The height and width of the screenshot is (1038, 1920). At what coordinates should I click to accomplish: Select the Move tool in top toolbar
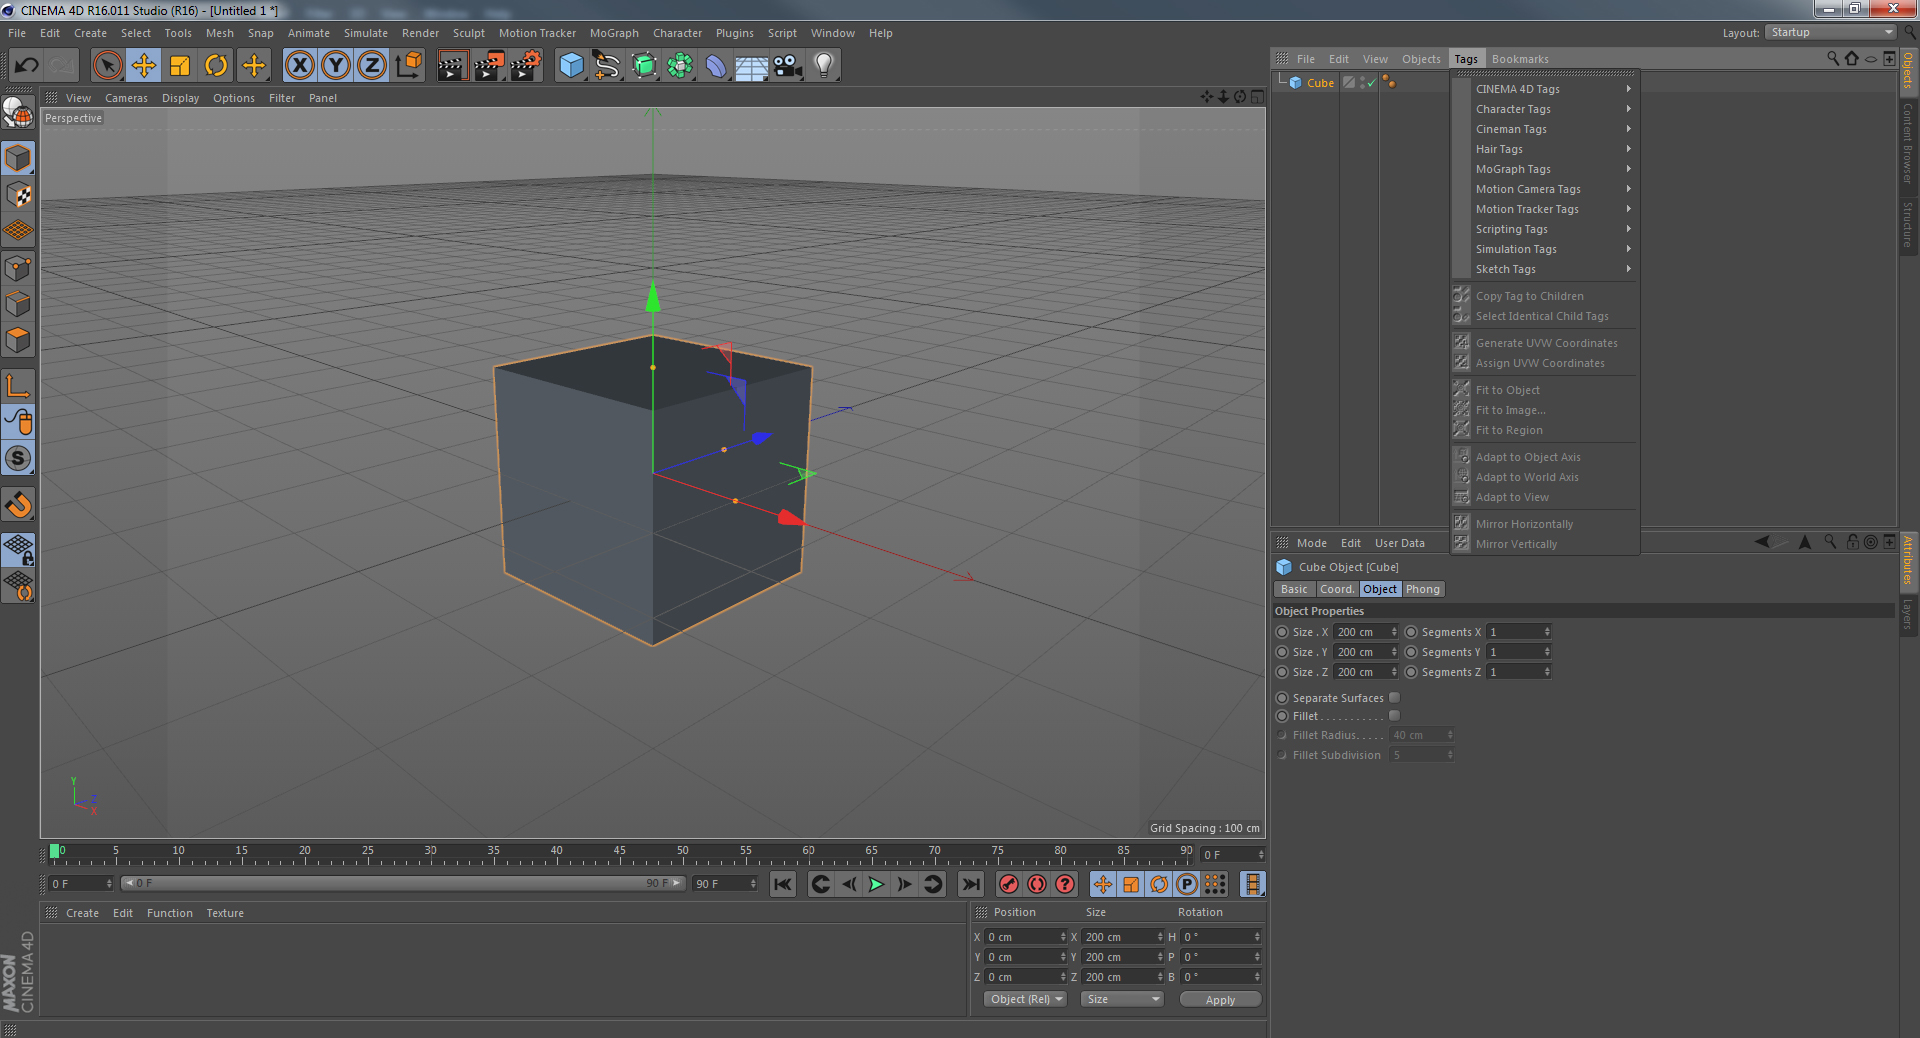click(x=143, y=66)
